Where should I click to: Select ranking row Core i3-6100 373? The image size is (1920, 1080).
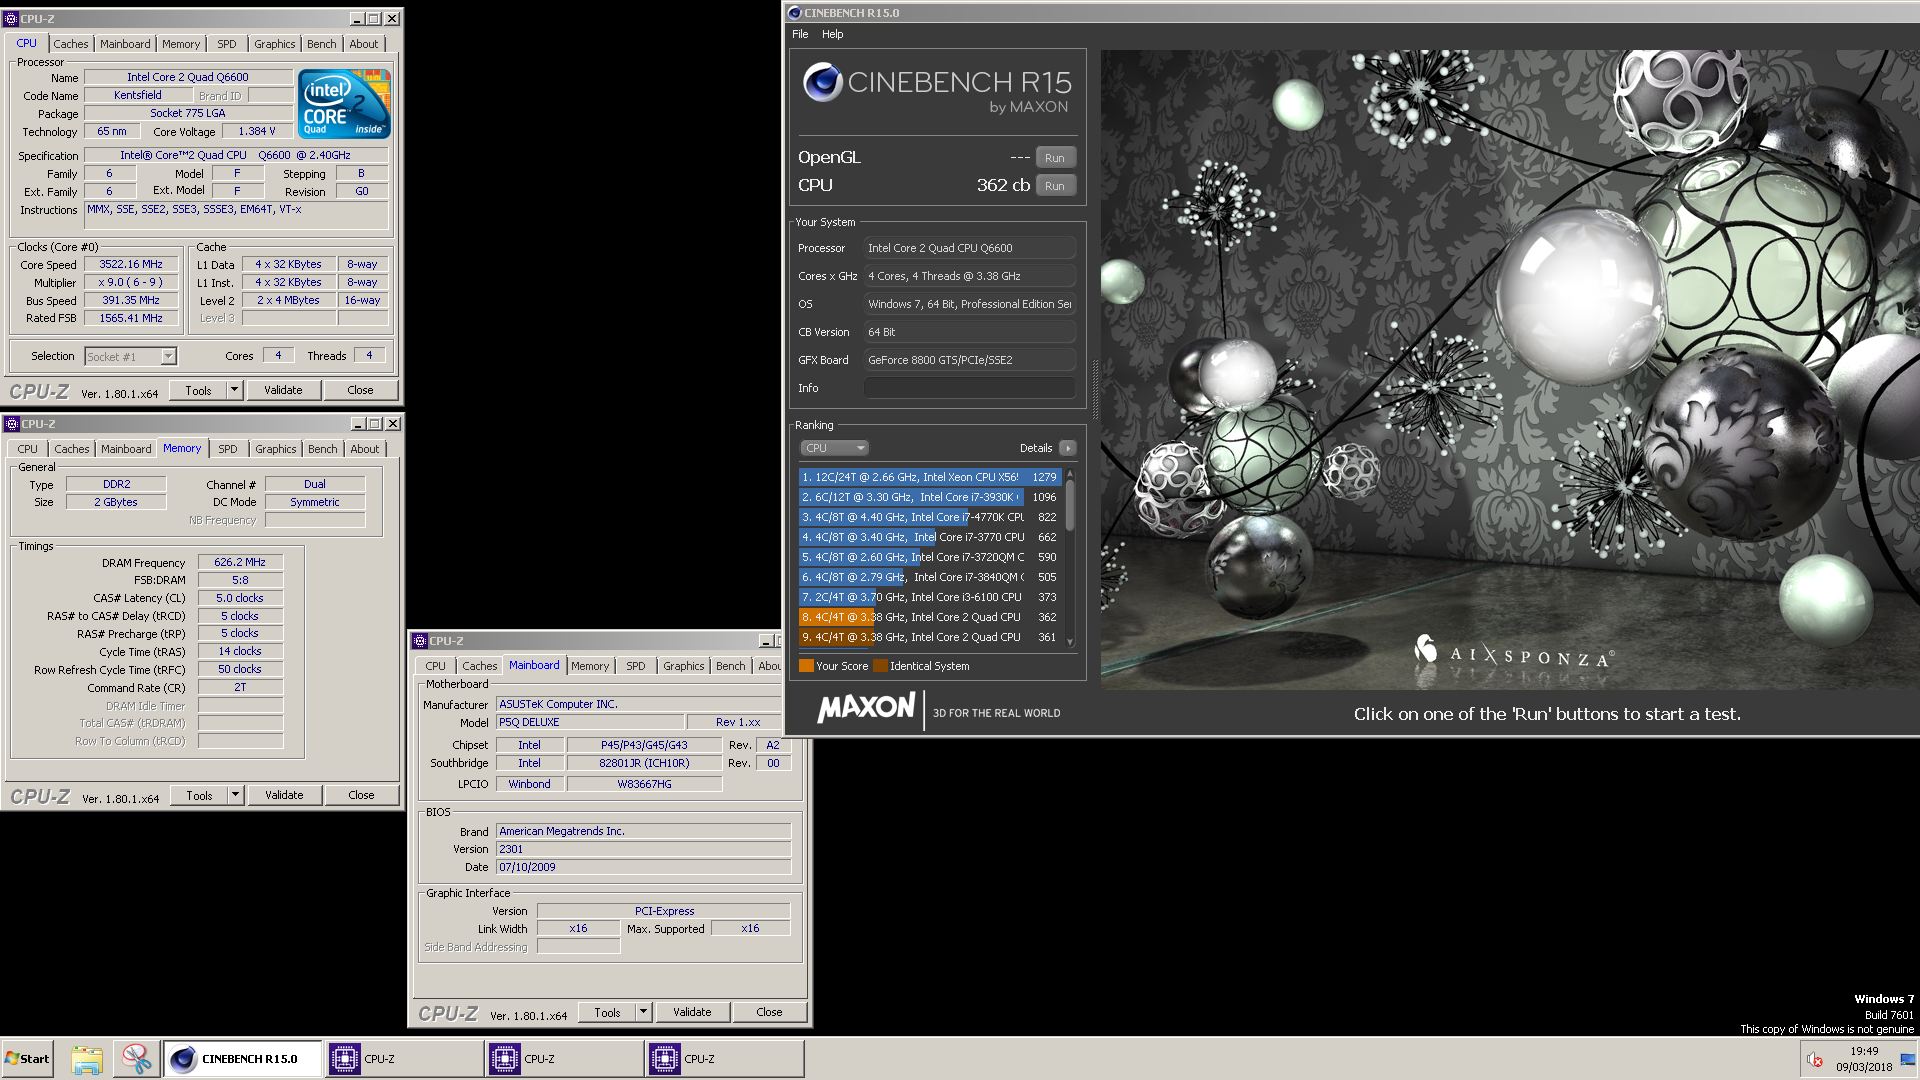click(x=929, y=597)
